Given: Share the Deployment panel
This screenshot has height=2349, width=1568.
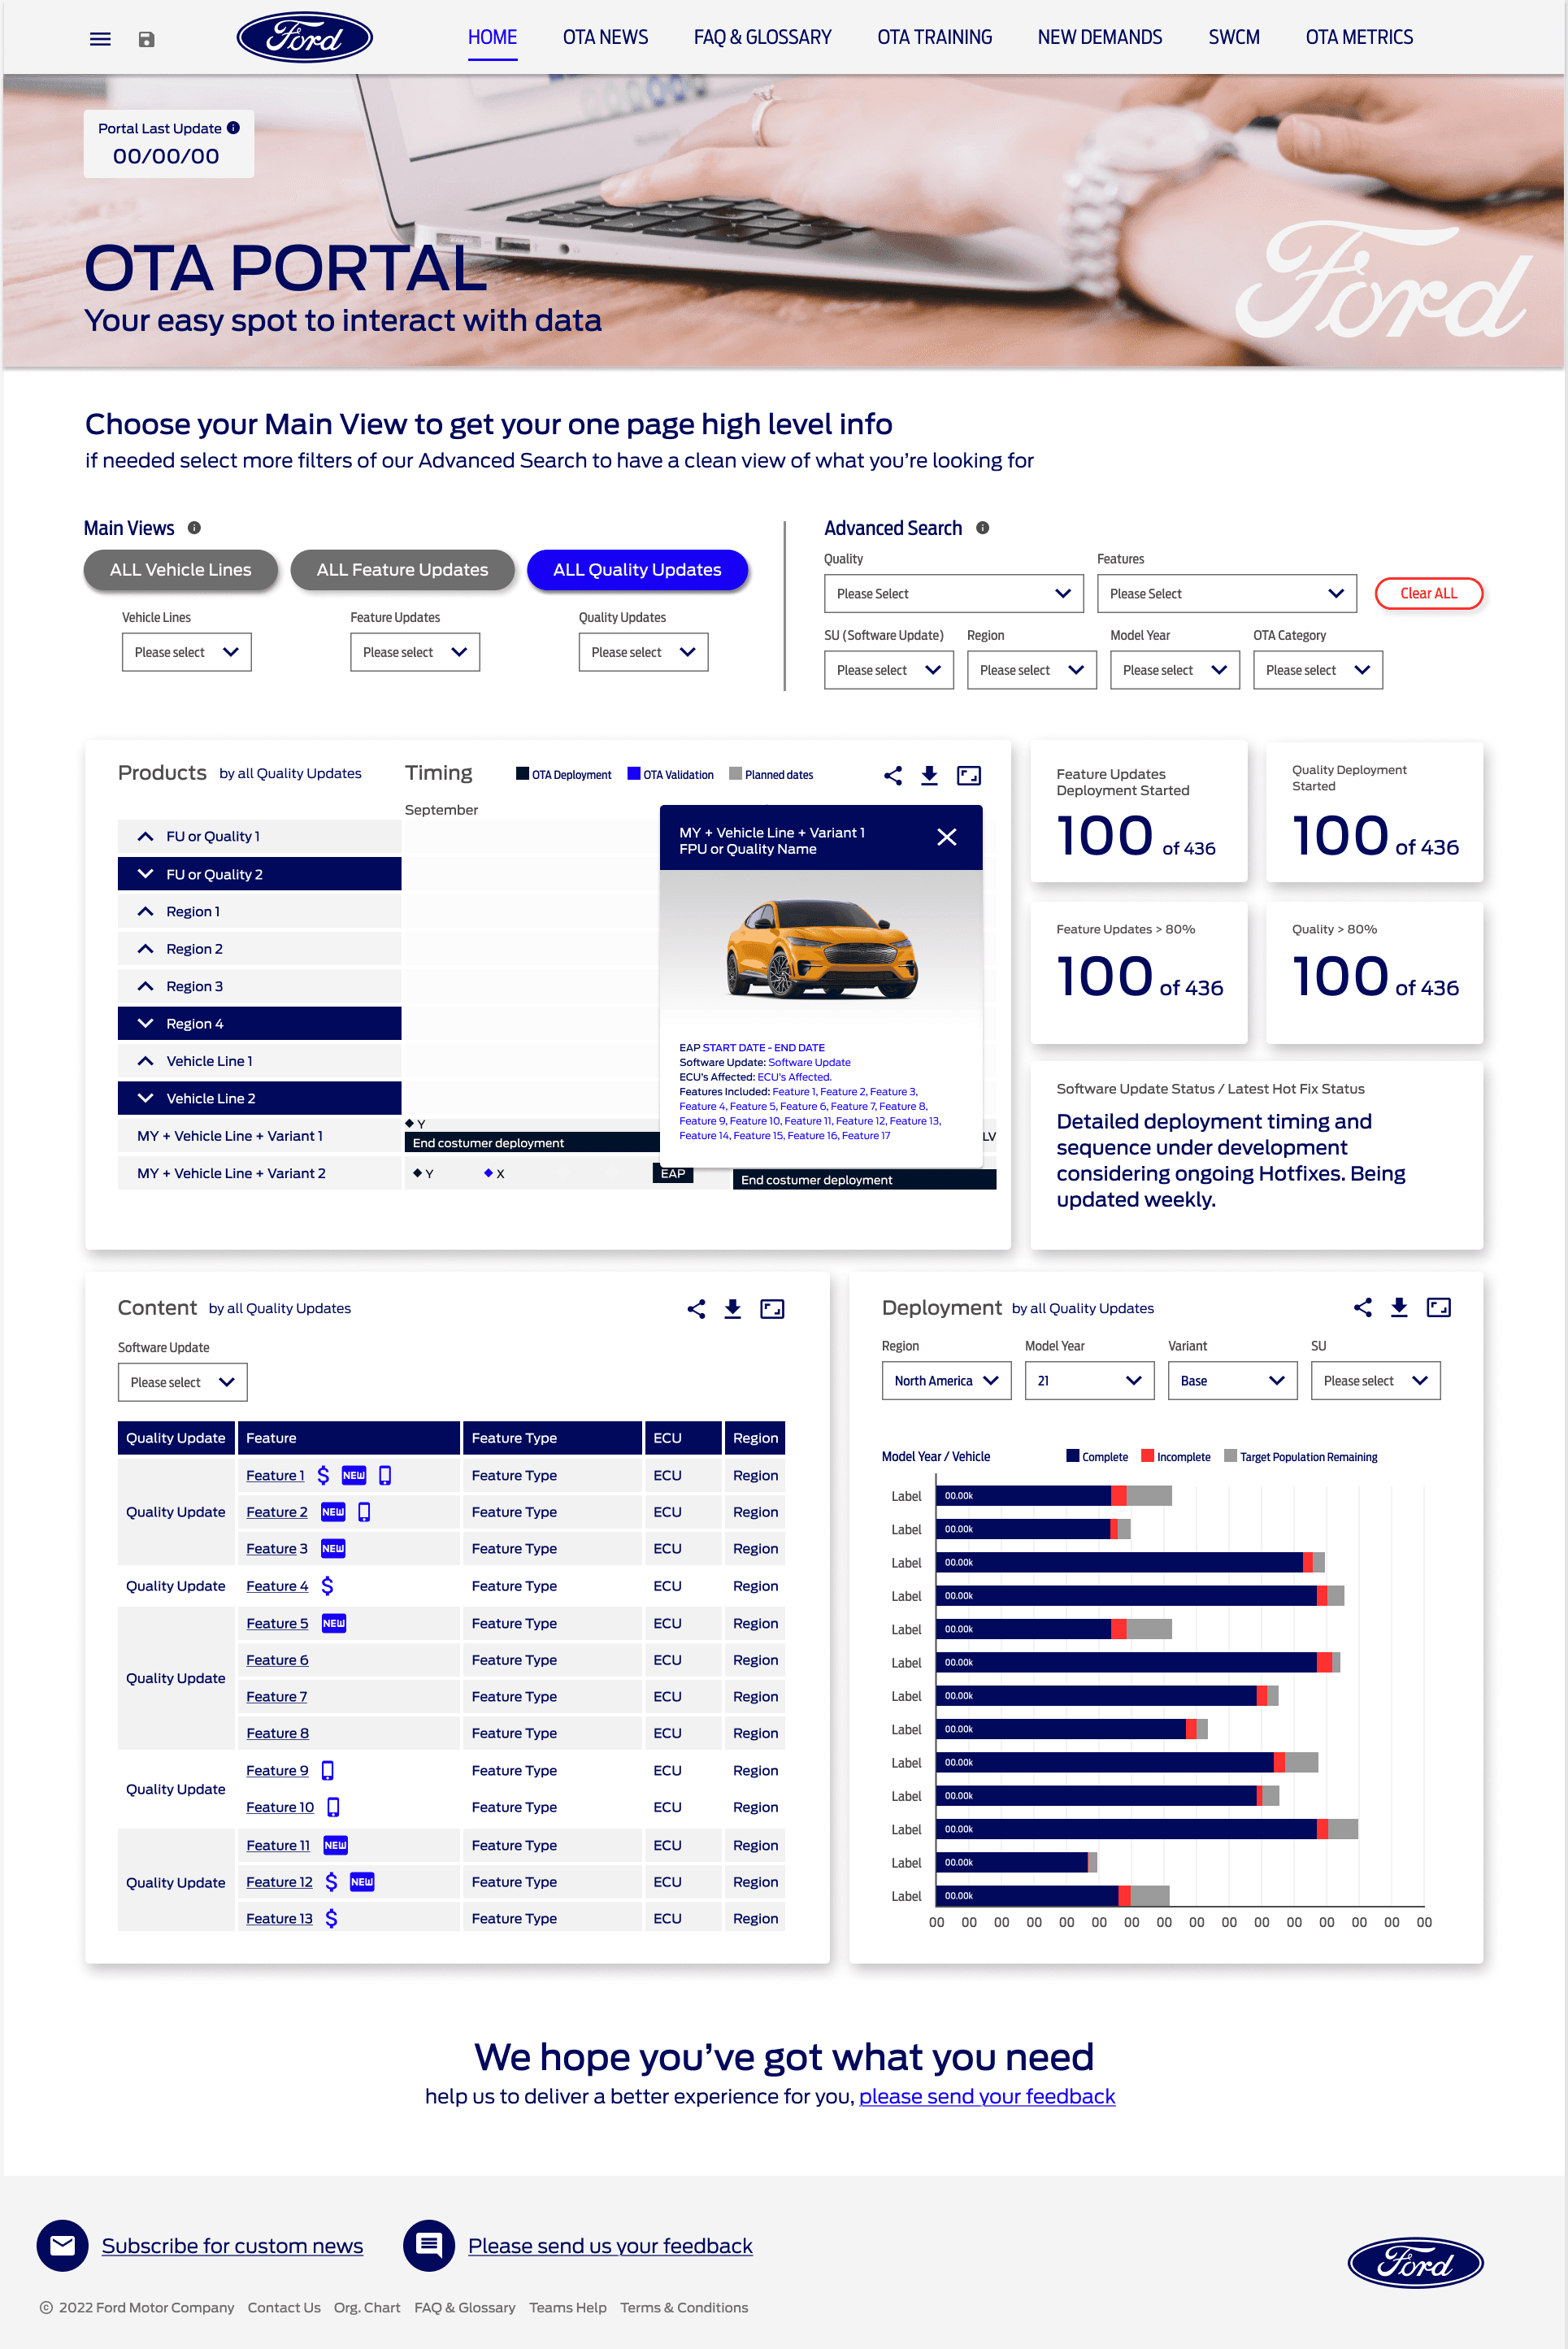Looking at the screenshot, I should [1362, 1307].
